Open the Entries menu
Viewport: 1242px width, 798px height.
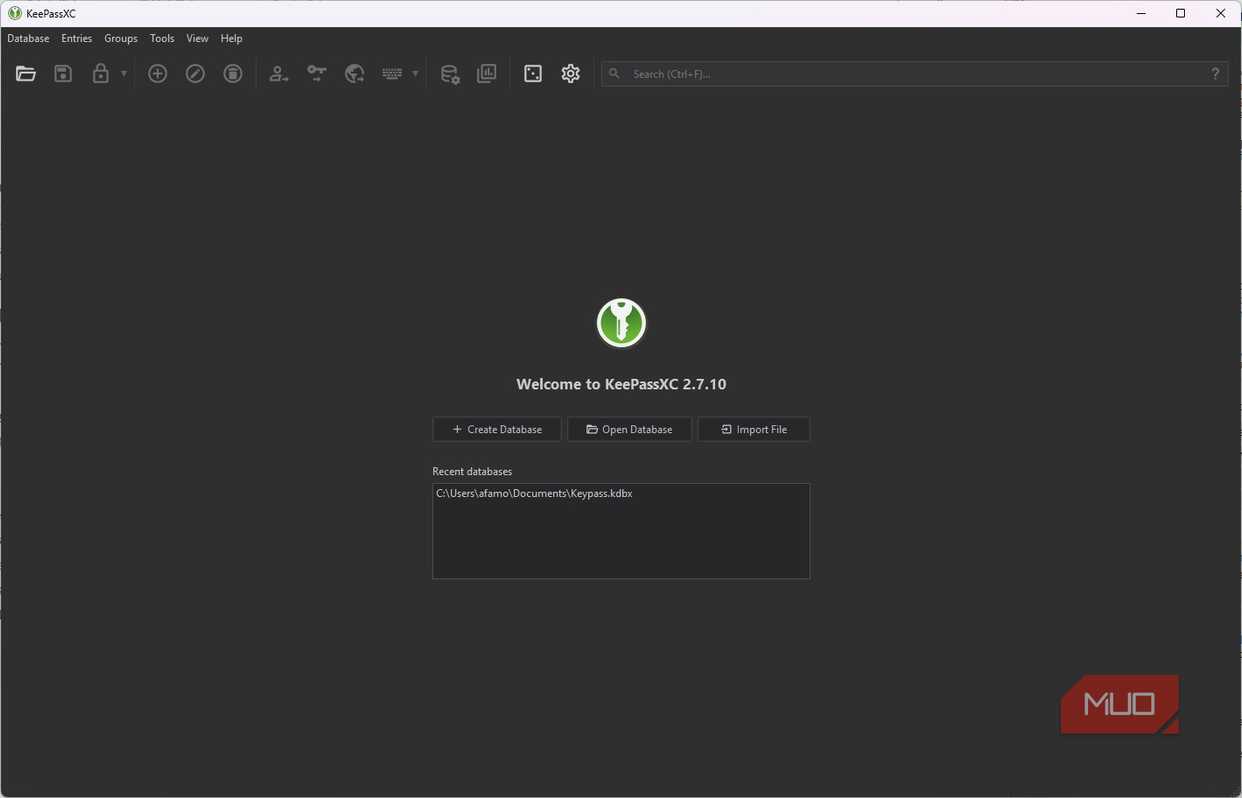[76, 38]
